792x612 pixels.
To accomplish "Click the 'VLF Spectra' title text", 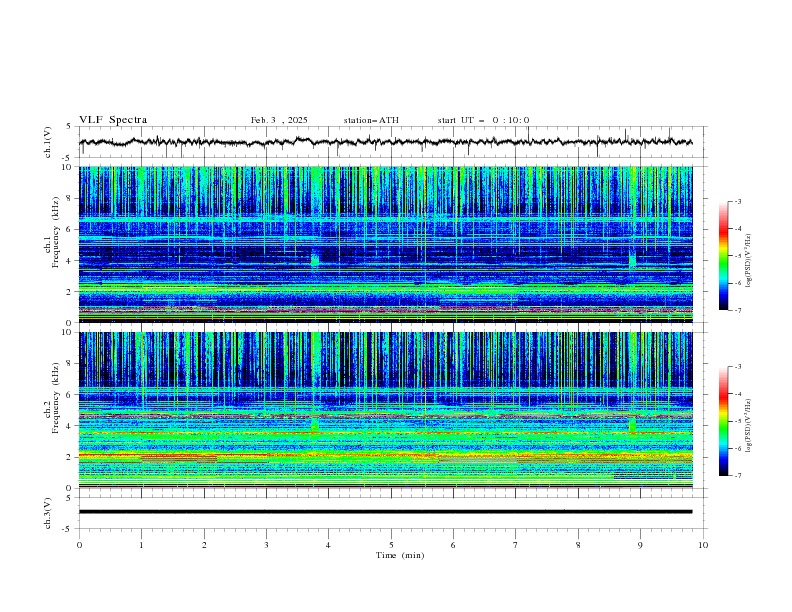I will click(x=113, y=120).
